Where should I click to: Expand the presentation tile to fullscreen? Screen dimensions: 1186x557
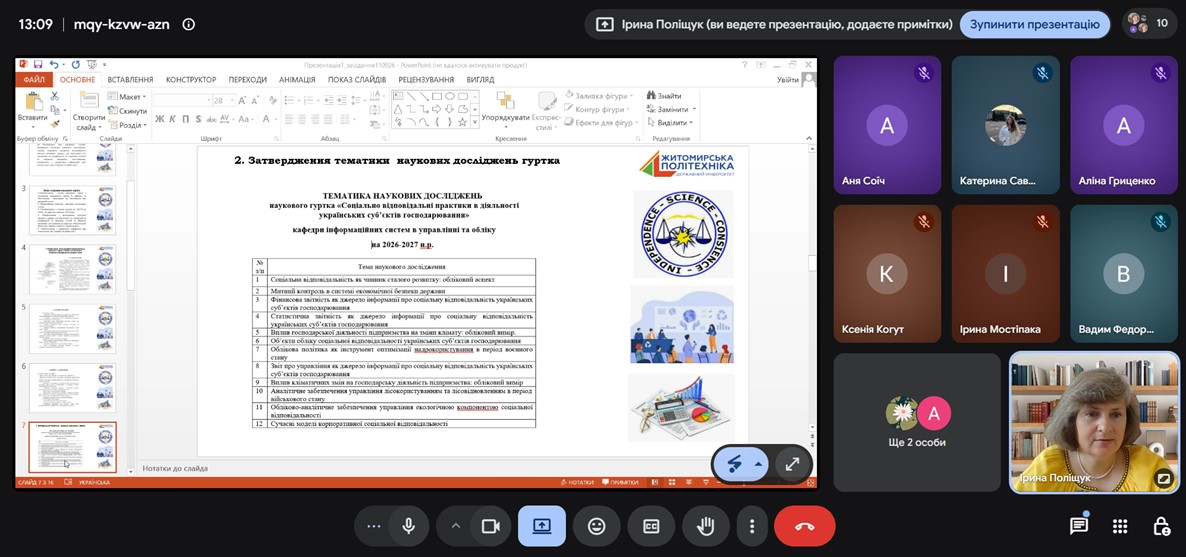click(793, 464)
